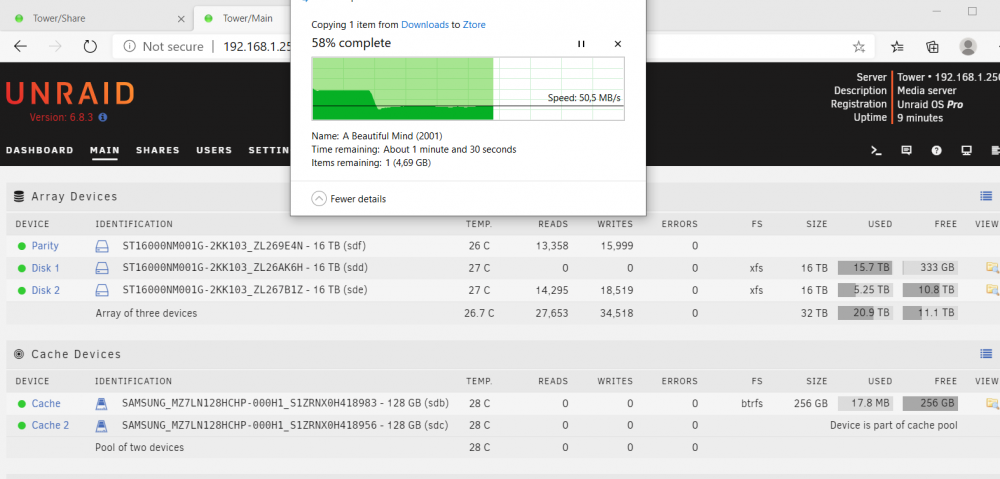Click 'Device is part of cache pool' text

(x=893, y=425)
